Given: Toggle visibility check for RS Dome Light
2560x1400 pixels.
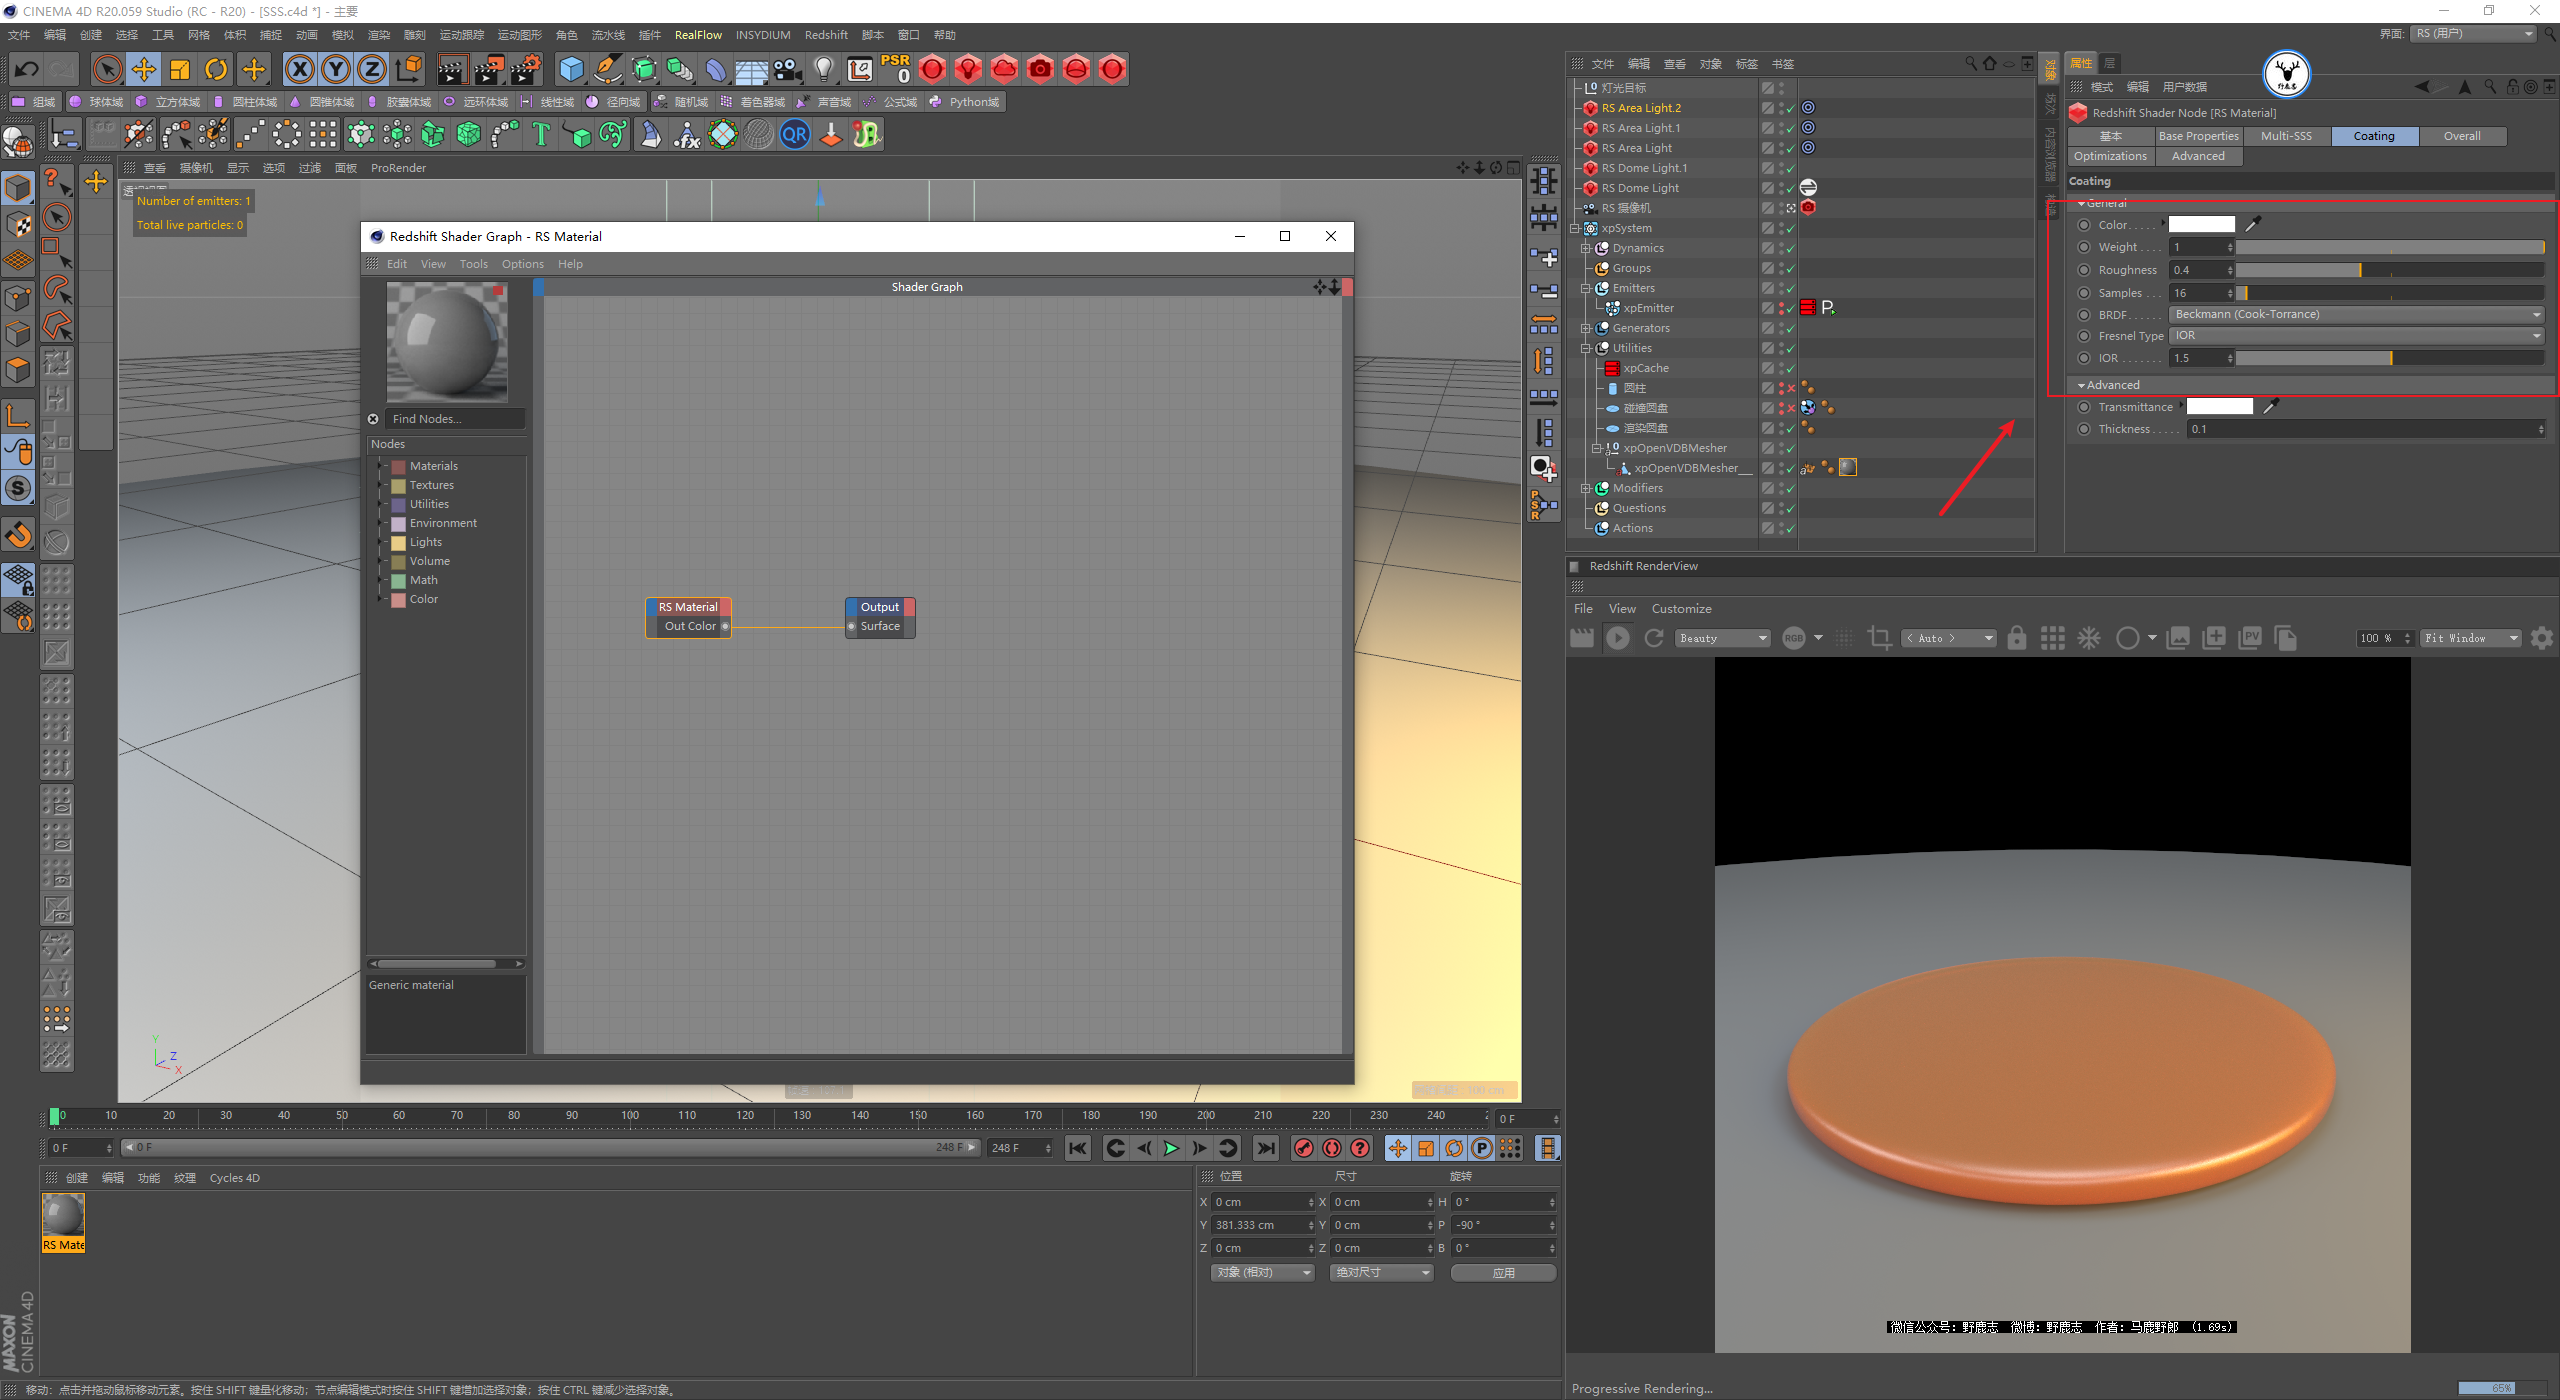Looking at the screenshot, I should pos(1790,189).
